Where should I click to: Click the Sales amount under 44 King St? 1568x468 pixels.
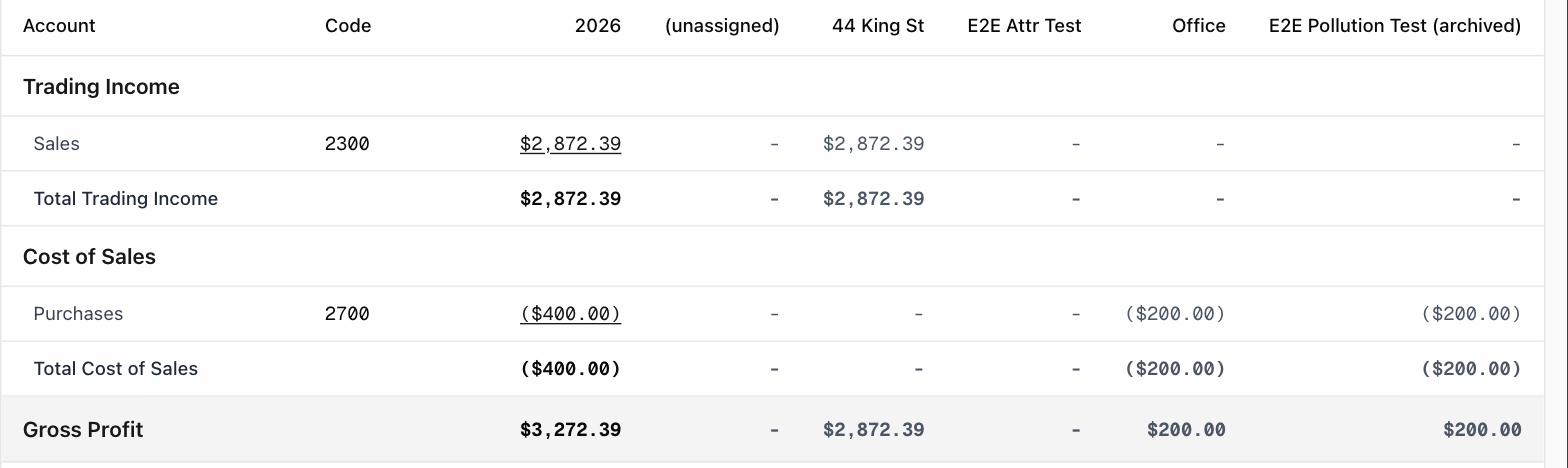click(x=874, y=144)
